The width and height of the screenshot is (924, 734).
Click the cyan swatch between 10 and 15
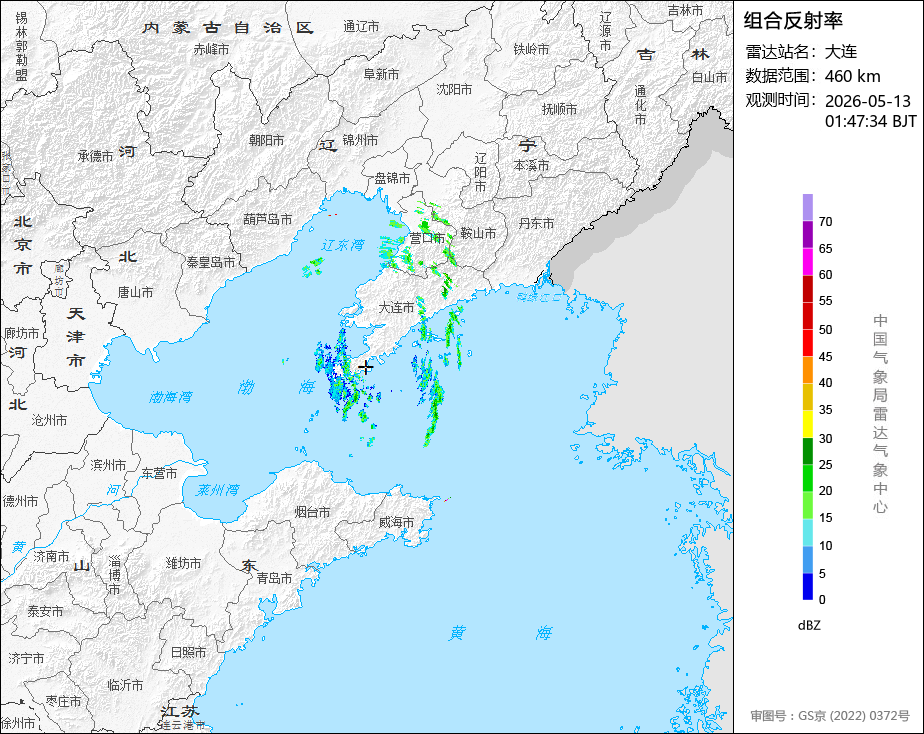808,533
